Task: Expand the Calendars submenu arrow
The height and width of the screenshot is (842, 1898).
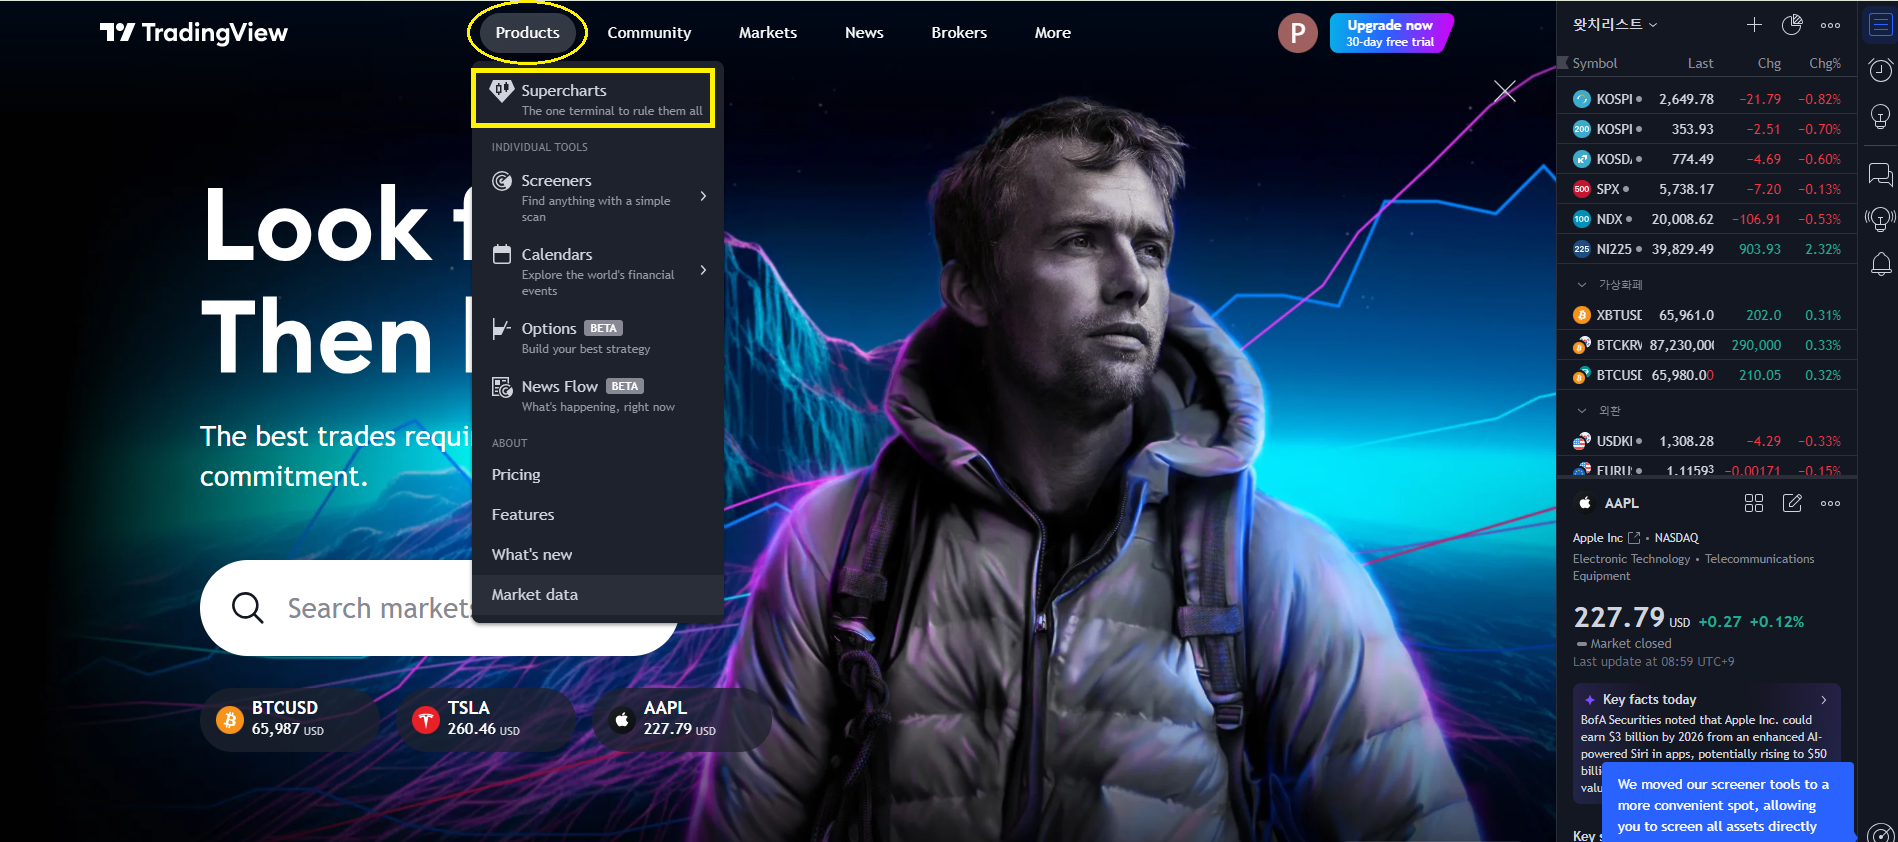Action: coord(703,270)
